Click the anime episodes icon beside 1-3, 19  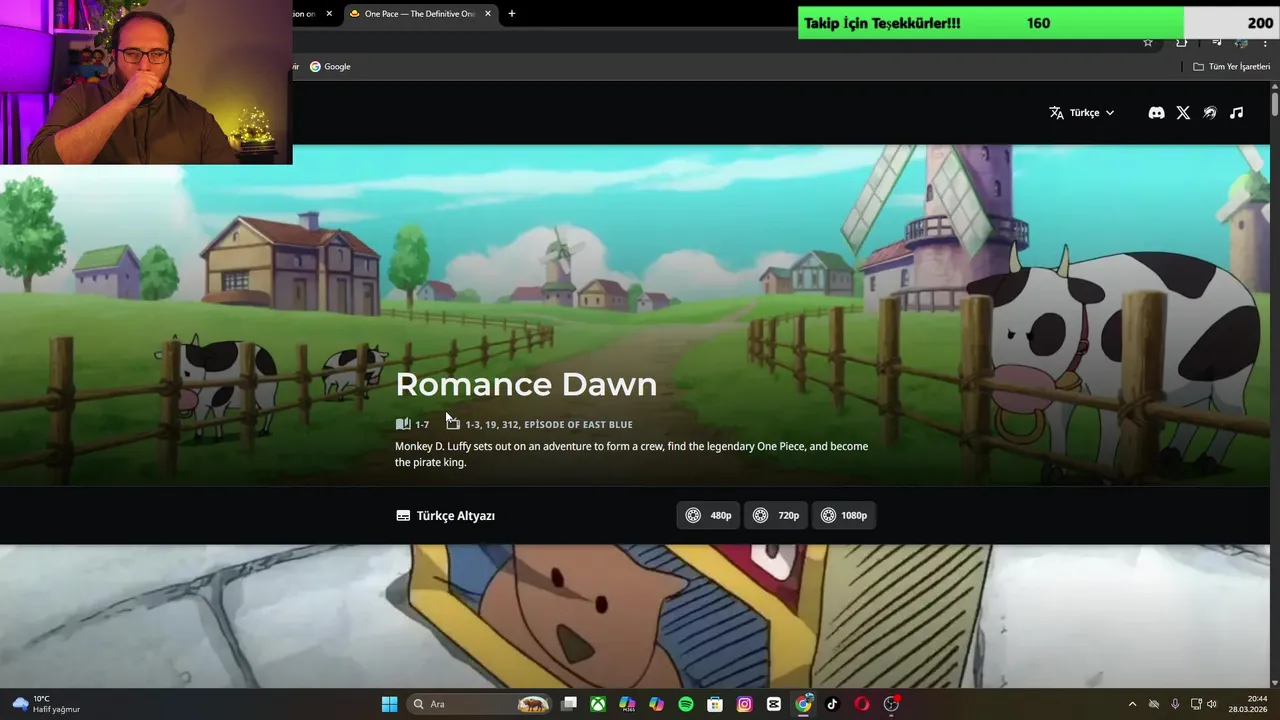pos(453,424)
